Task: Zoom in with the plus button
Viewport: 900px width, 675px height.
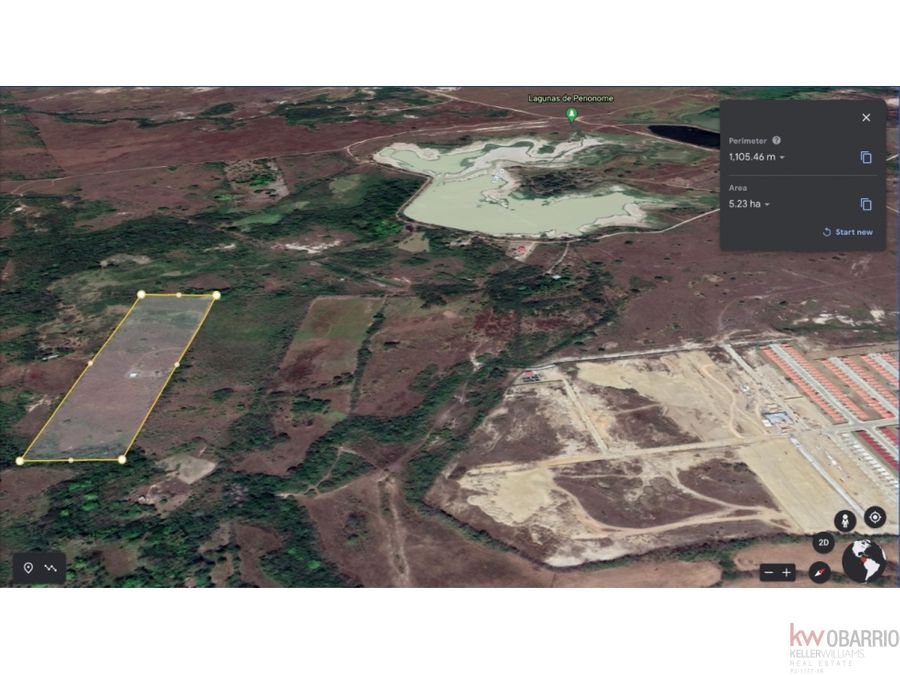Action: pyautogui.click(x=786, y=572)
